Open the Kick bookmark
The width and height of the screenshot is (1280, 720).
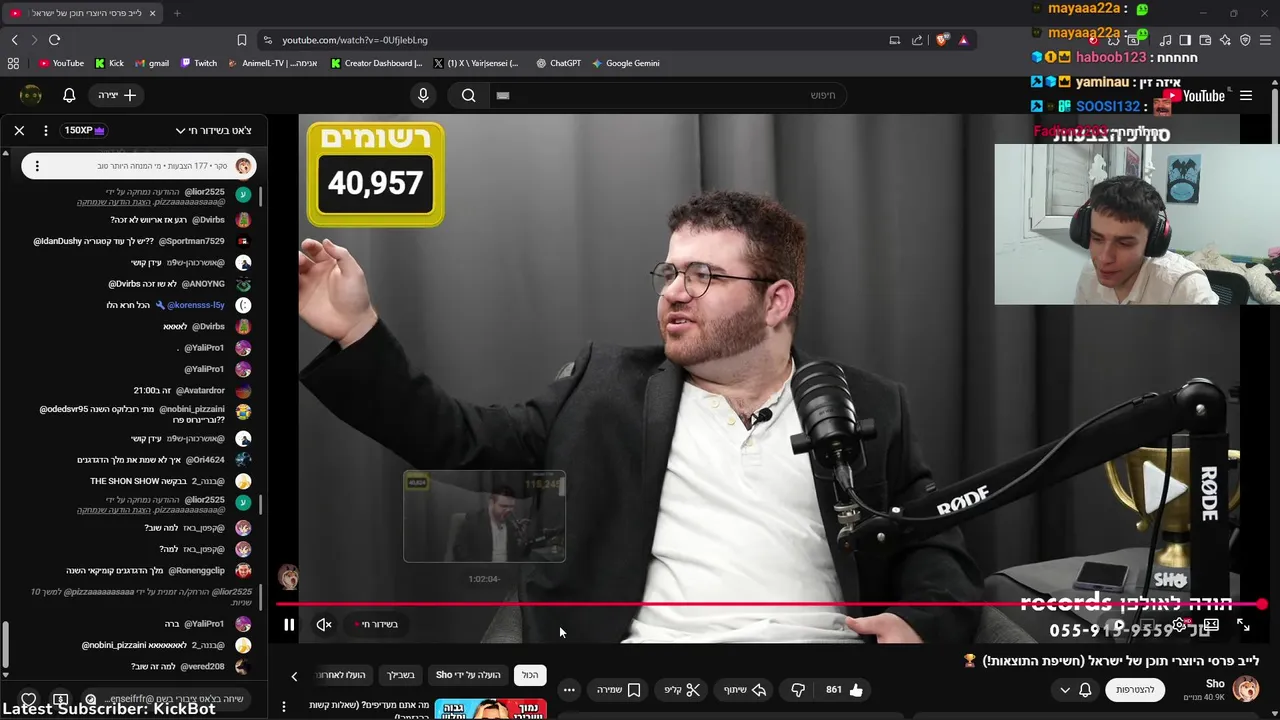click(x=109, y=63)
